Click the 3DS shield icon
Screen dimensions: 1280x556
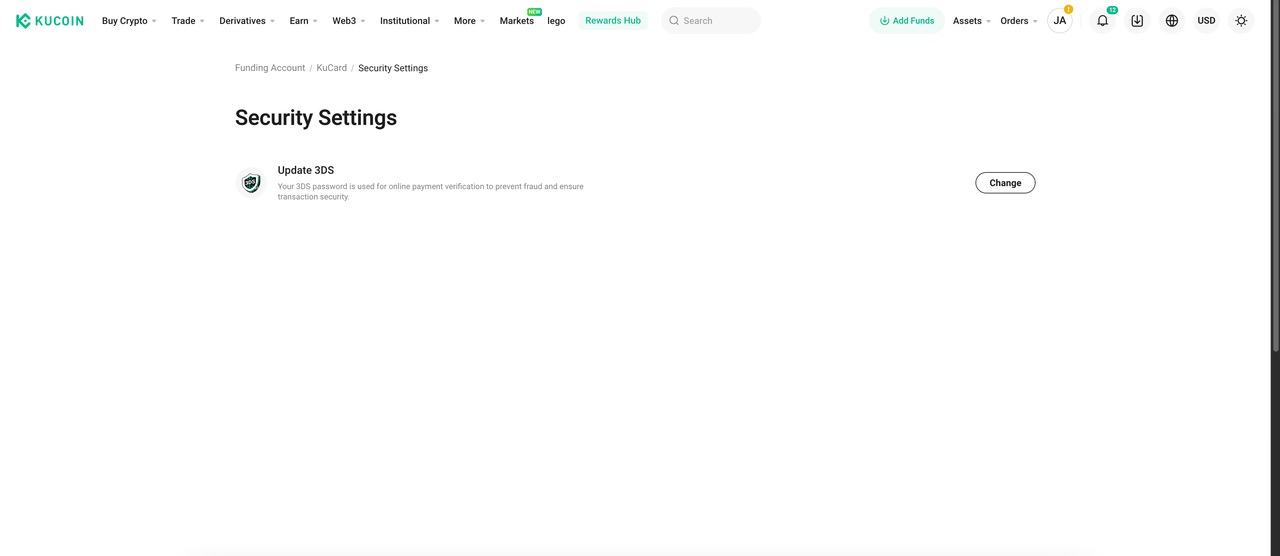pyautogui.click(x=251, y=183)
